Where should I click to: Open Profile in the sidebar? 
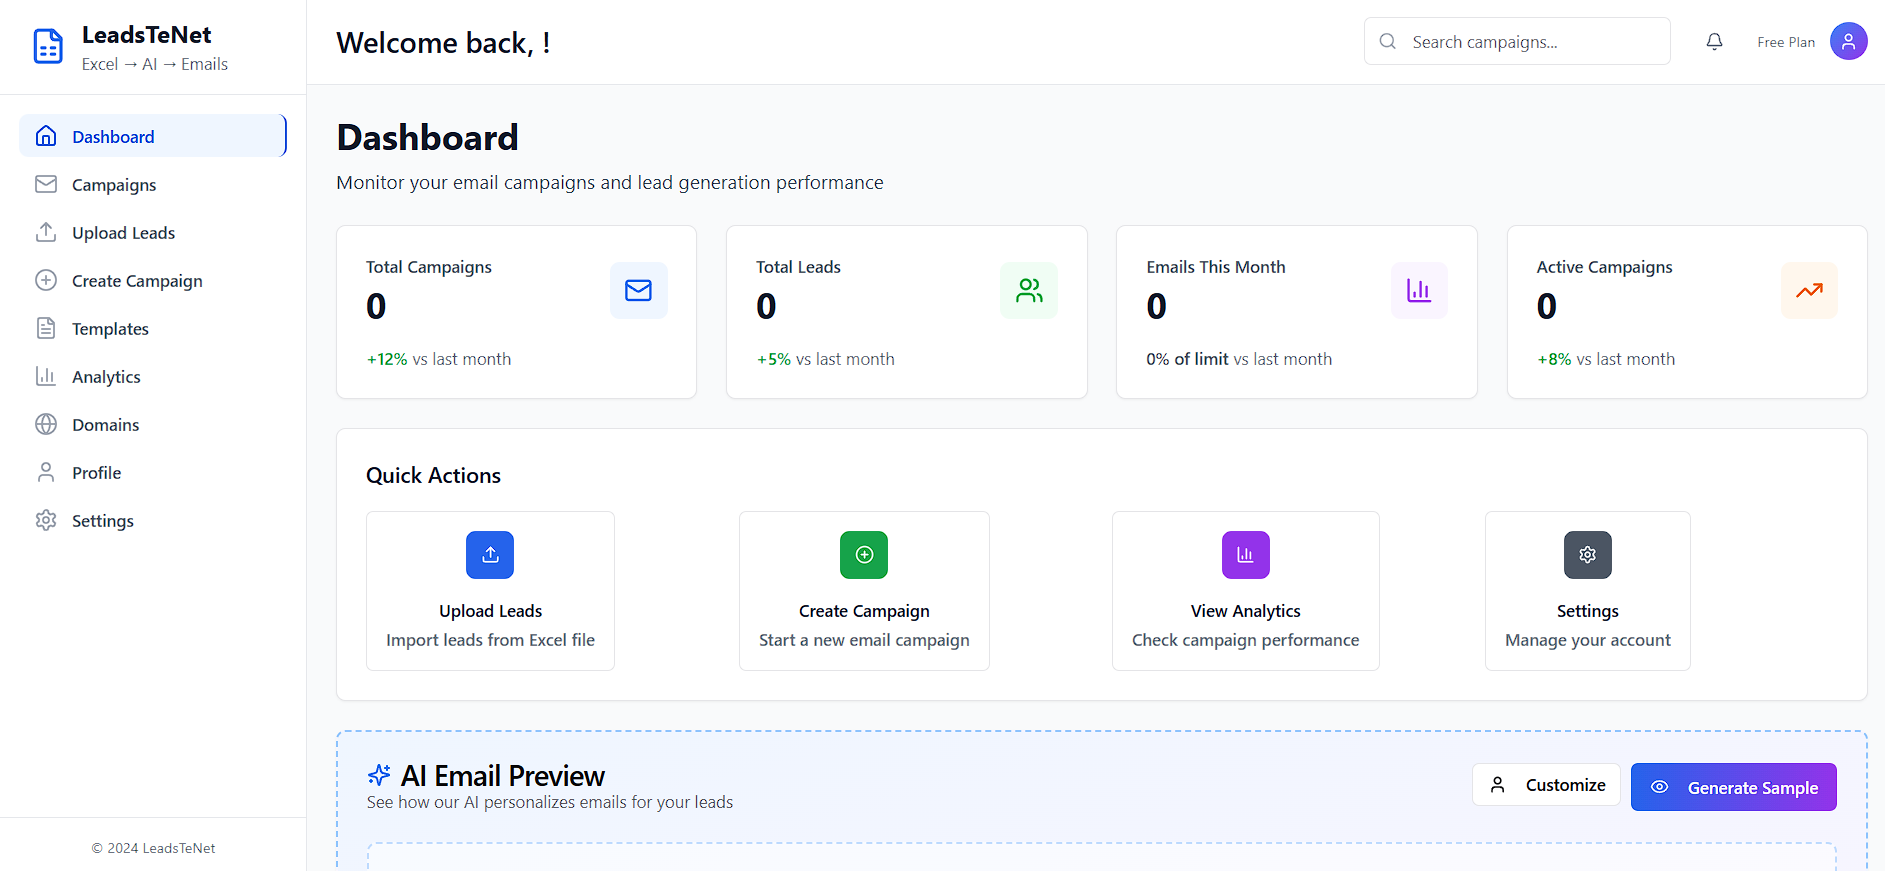(153, 472)
